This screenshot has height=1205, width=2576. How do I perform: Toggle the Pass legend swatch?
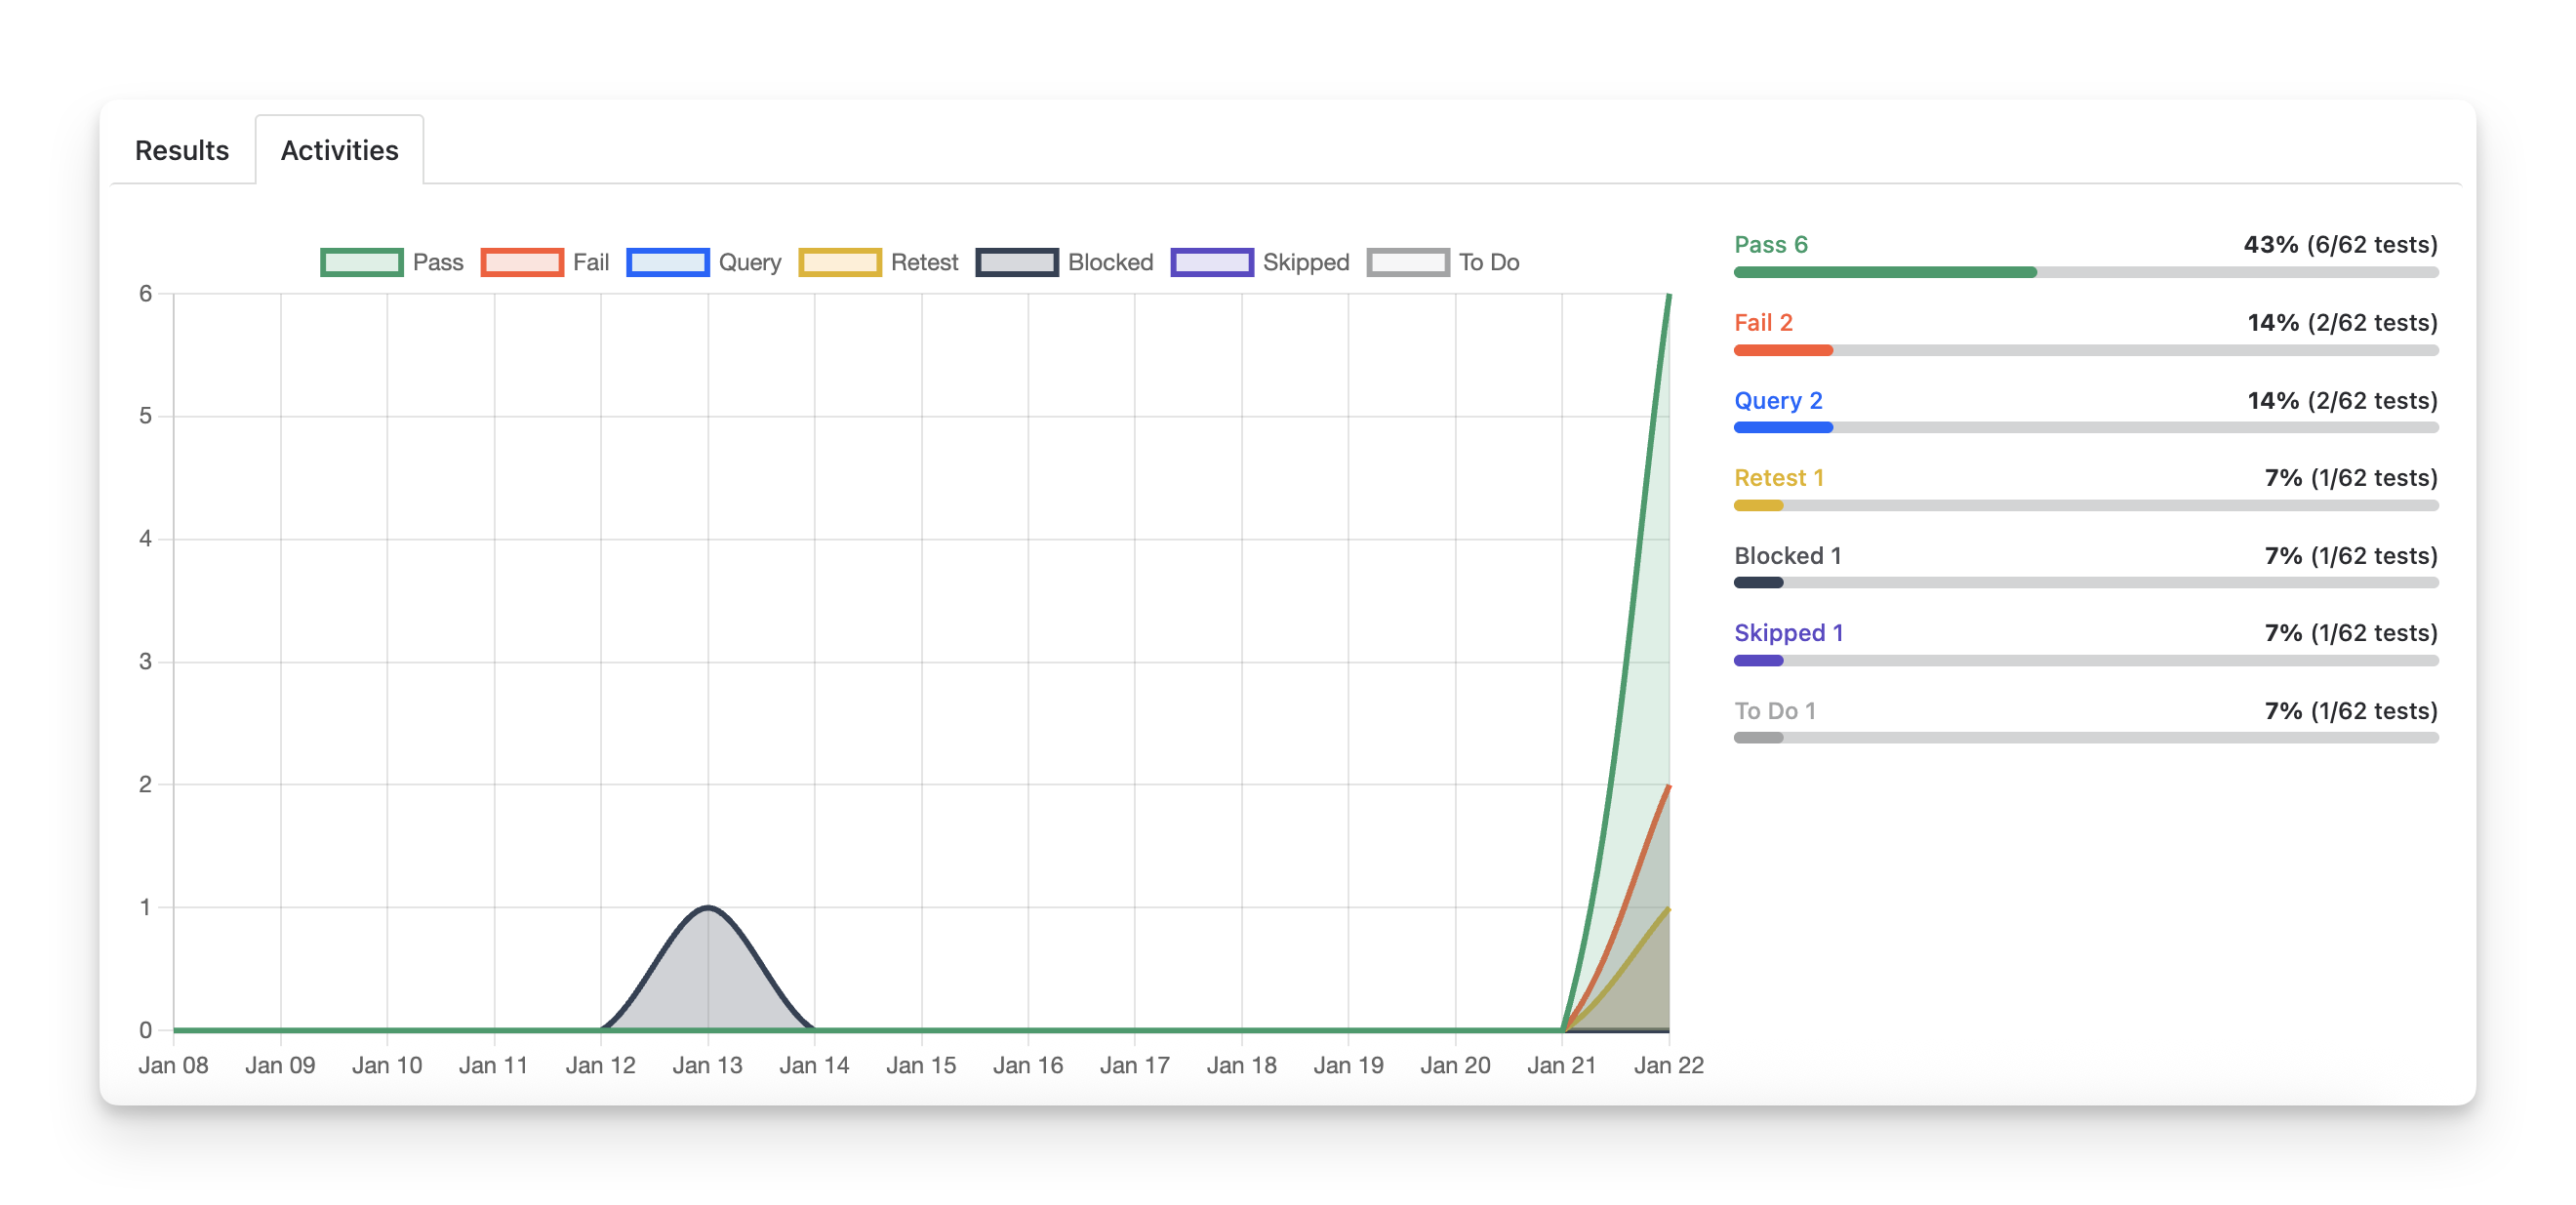(x=361, y=262)
